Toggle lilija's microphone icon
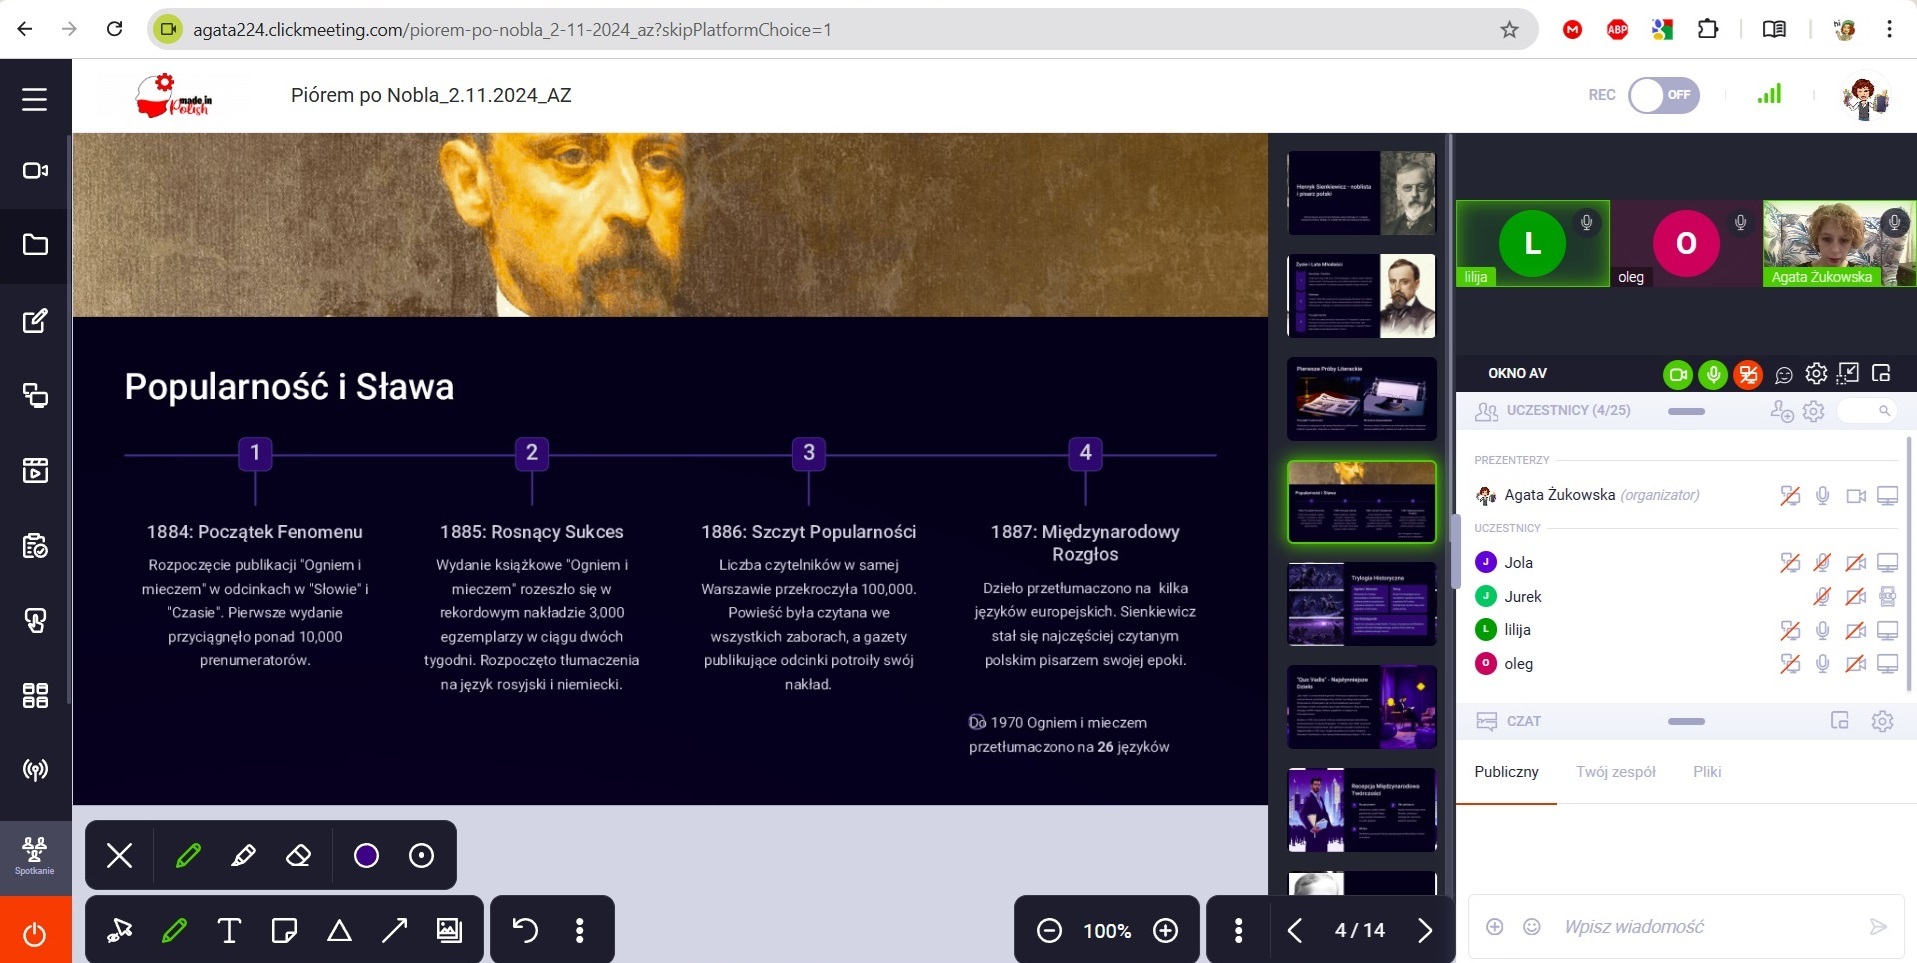 1823,630
